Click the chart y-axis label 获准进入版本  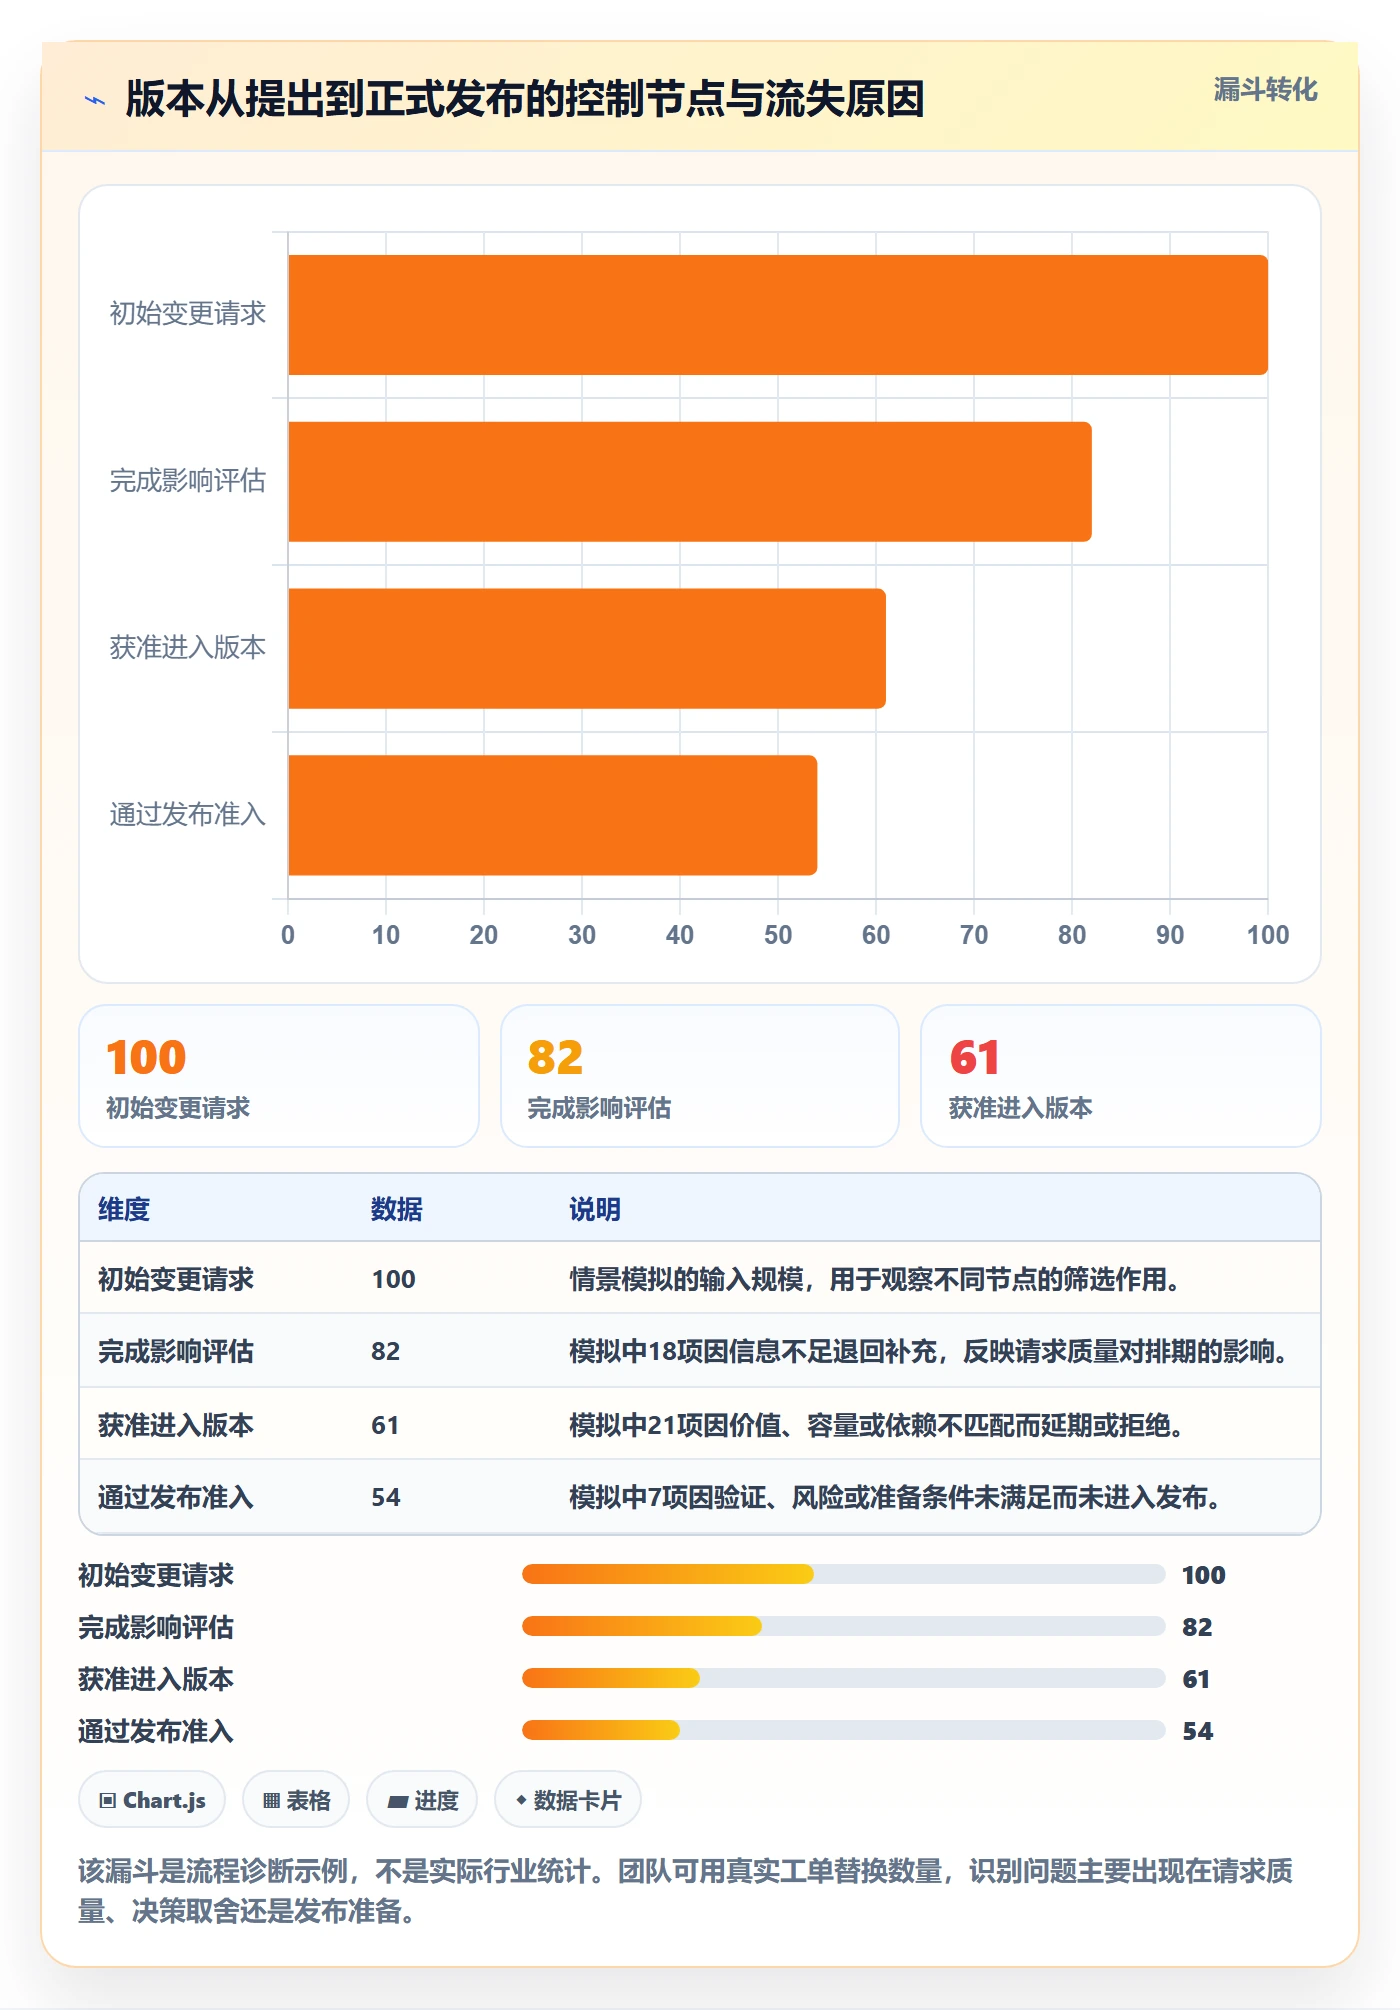coord(188,648)
